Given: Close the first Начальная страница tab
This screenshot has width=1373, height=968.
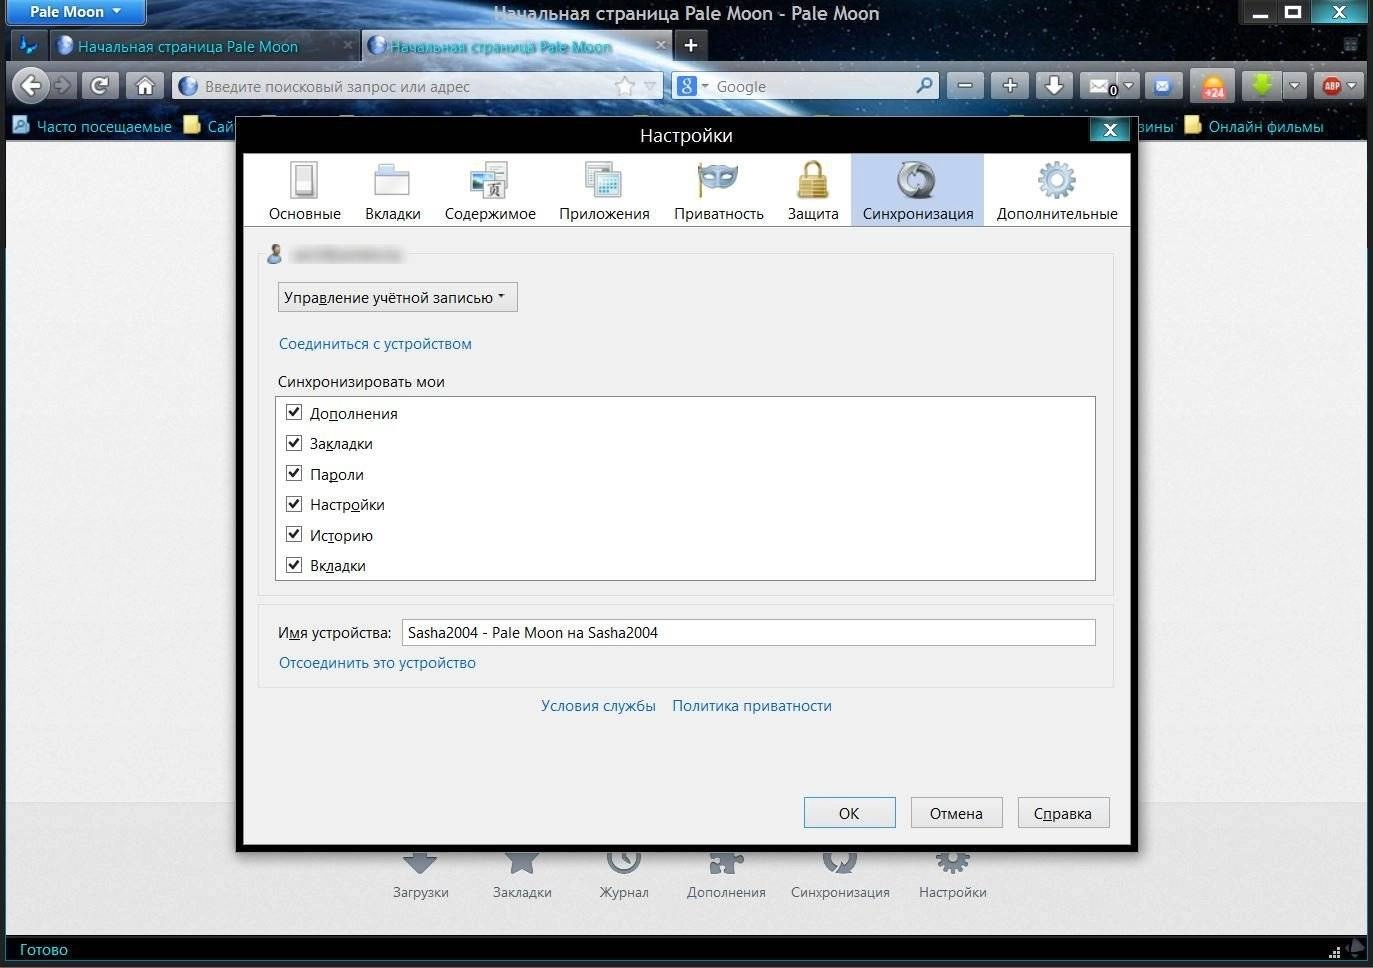Looking at the screenshot, I should tap(347, 45).
